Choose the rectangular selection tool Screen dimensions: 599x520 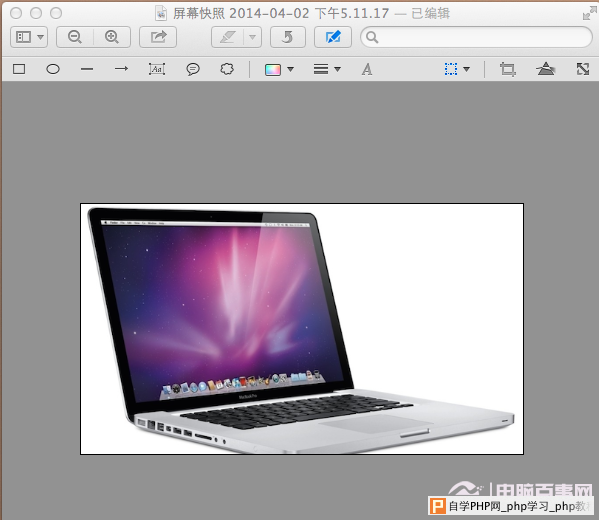point(451,69)
